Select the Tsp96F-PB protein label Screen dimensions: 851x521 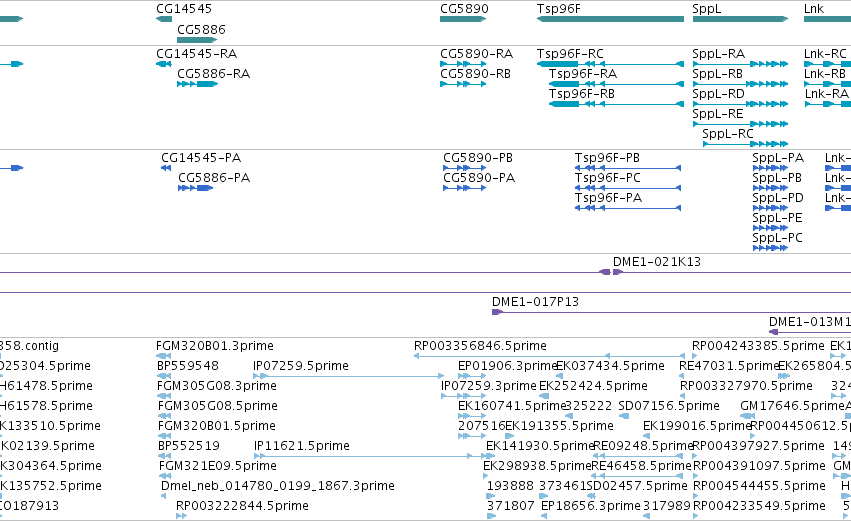click(x=607, y=158)
